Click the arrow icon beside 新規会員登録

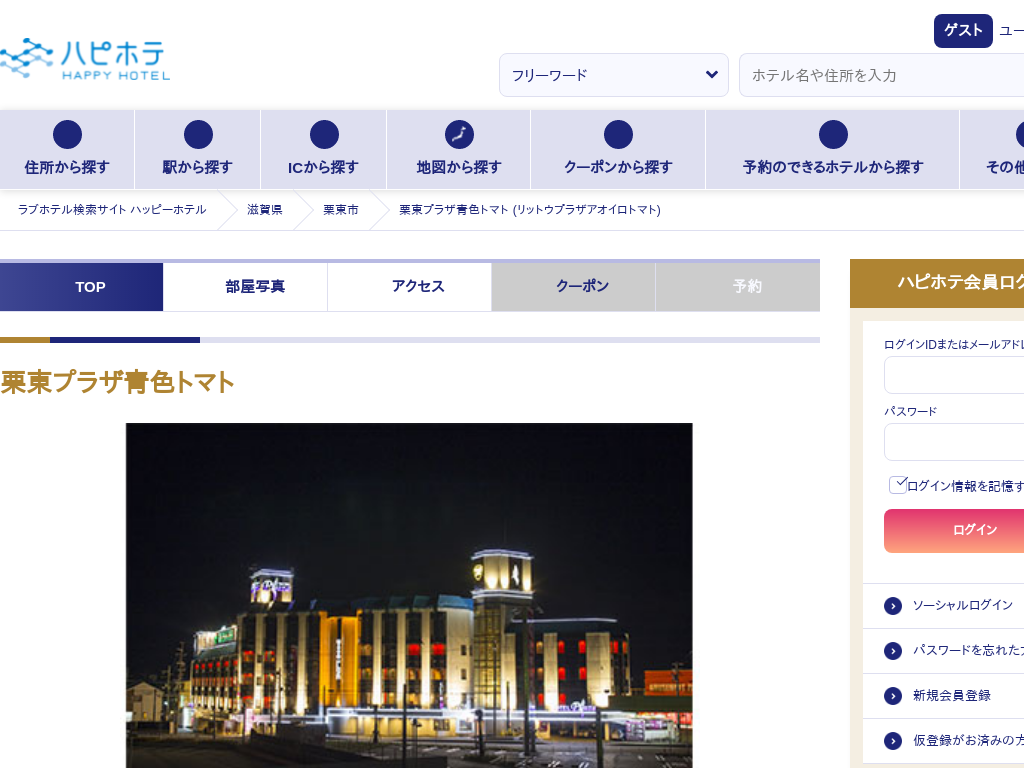pos(893,696)
